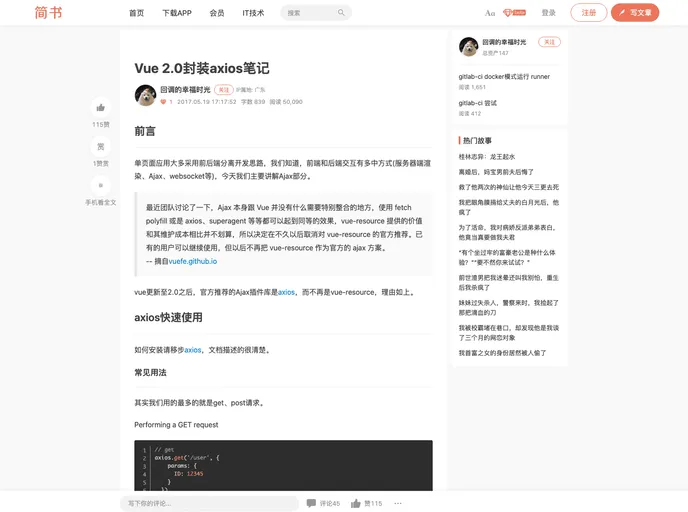Viewport: 688px width, 512px height.
Task: Open author avatar under article title
Action: tap(145, 95)
